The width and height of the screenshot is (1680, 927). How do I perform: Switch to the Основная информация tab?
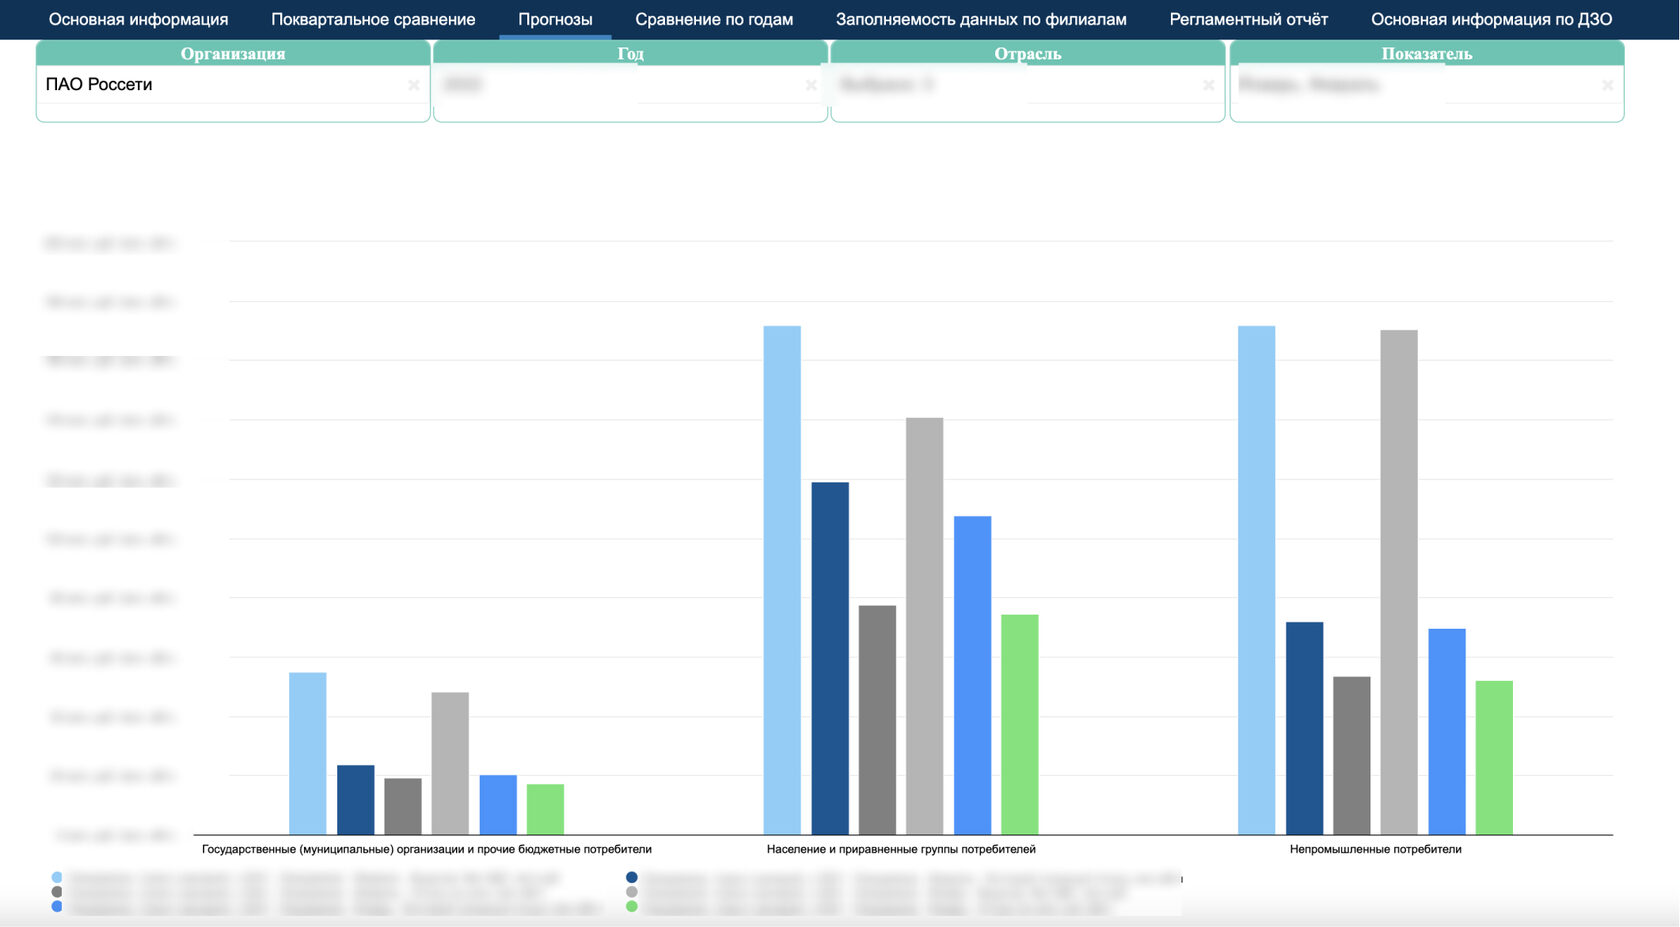tap(138, 19)
